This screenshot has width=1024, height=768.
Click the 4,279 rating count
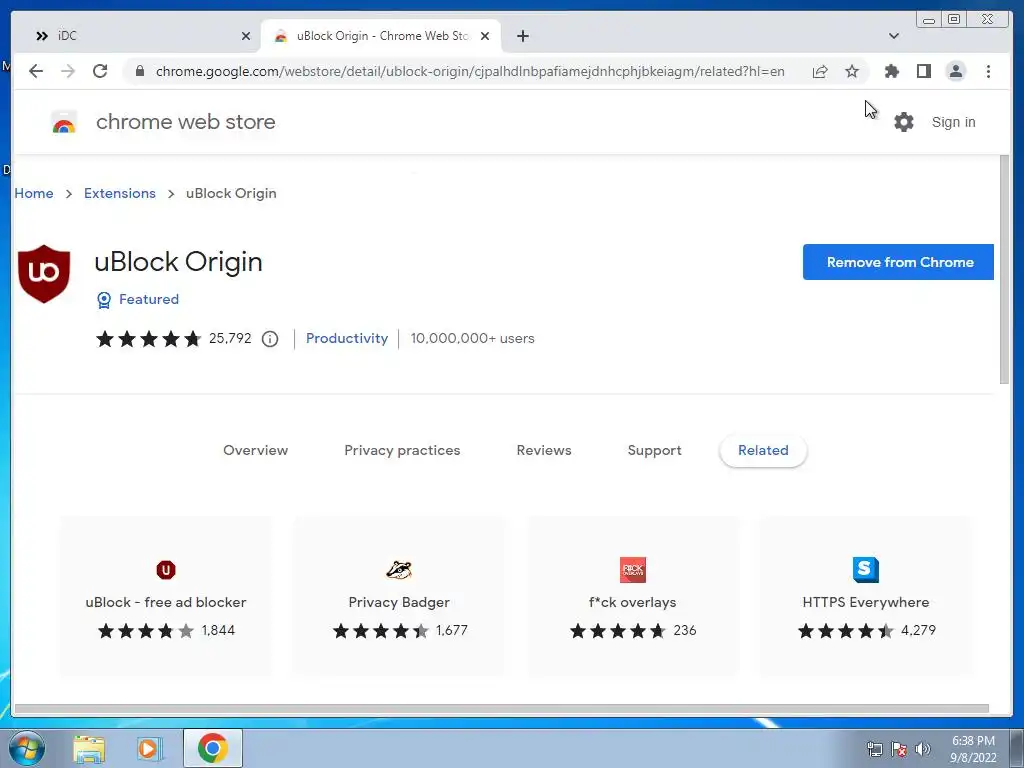pyautogui.click(x=918, y=630)
